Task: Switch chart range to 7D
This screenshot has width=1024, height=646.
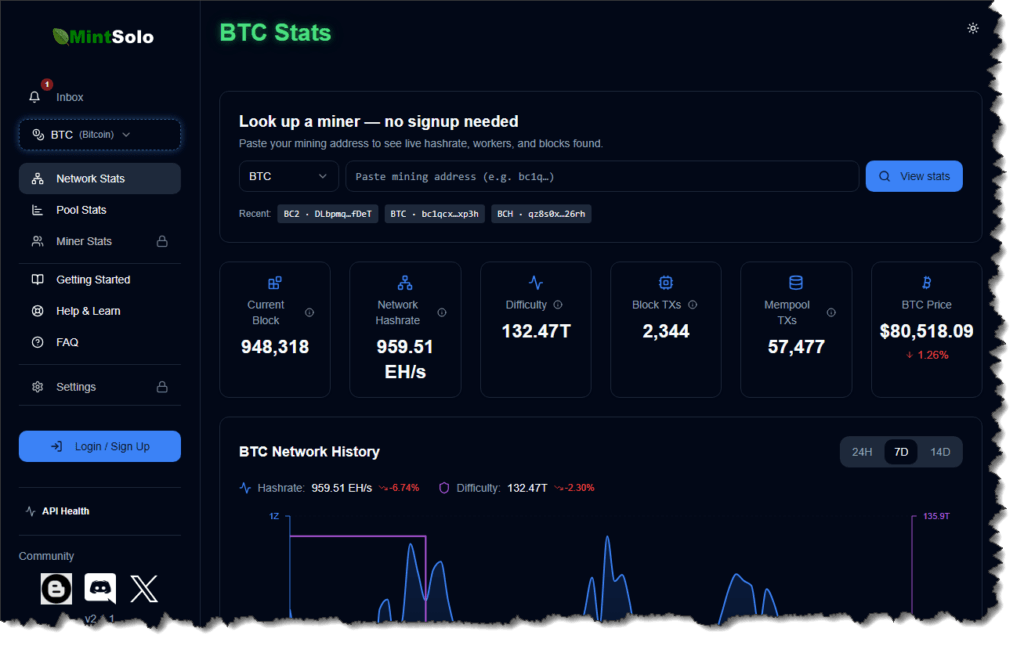Action: click(x=901, y=452)
